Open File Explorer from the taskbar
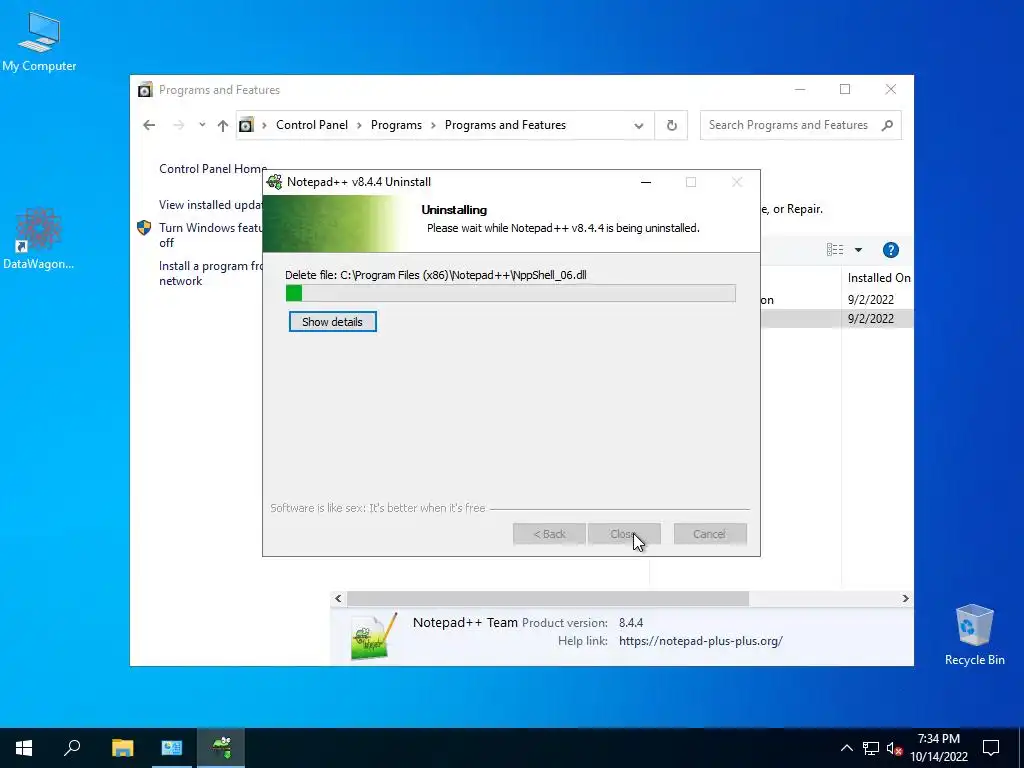 click(x=122, y=748)
